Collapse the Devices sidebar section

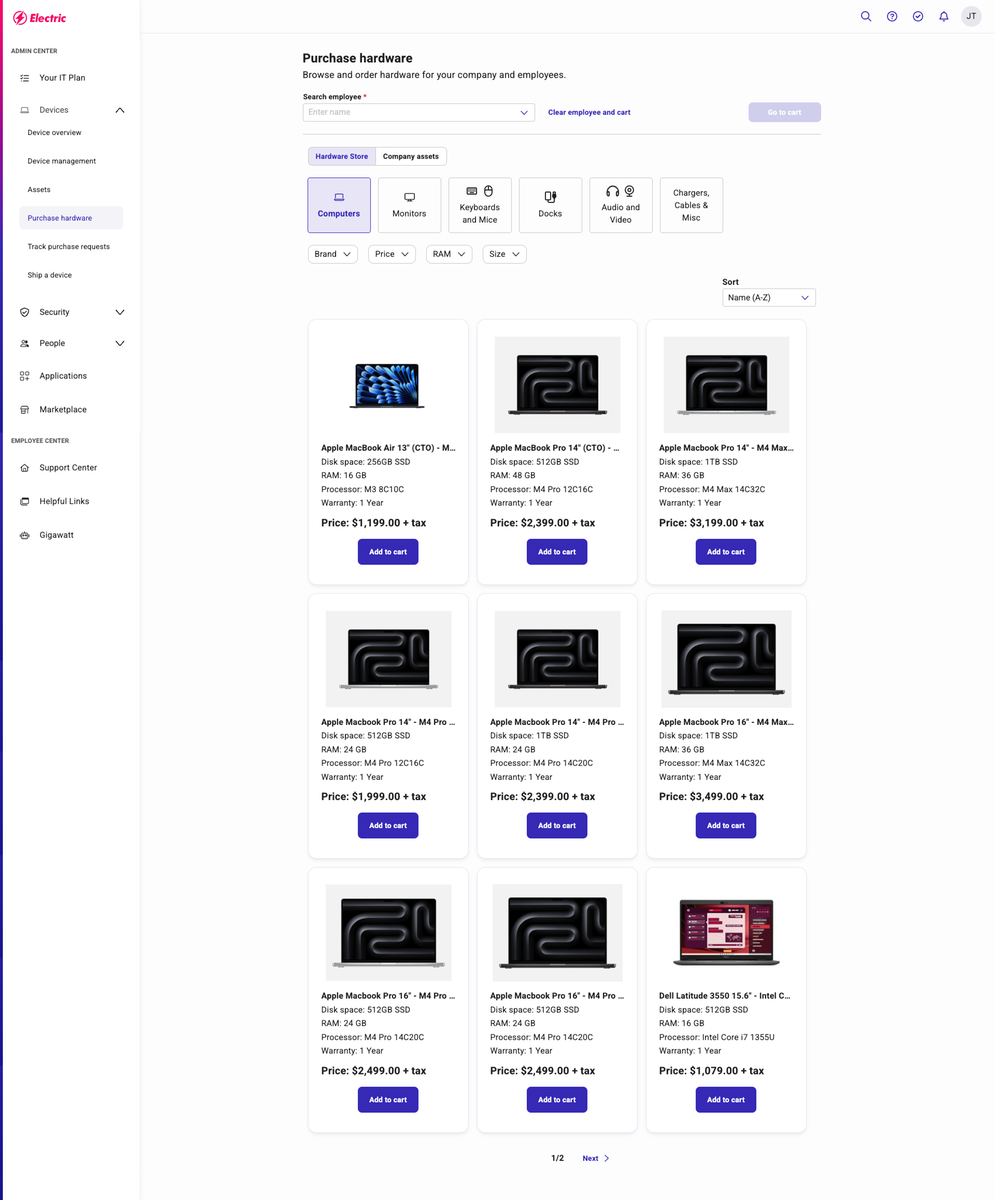click(119, 110)
